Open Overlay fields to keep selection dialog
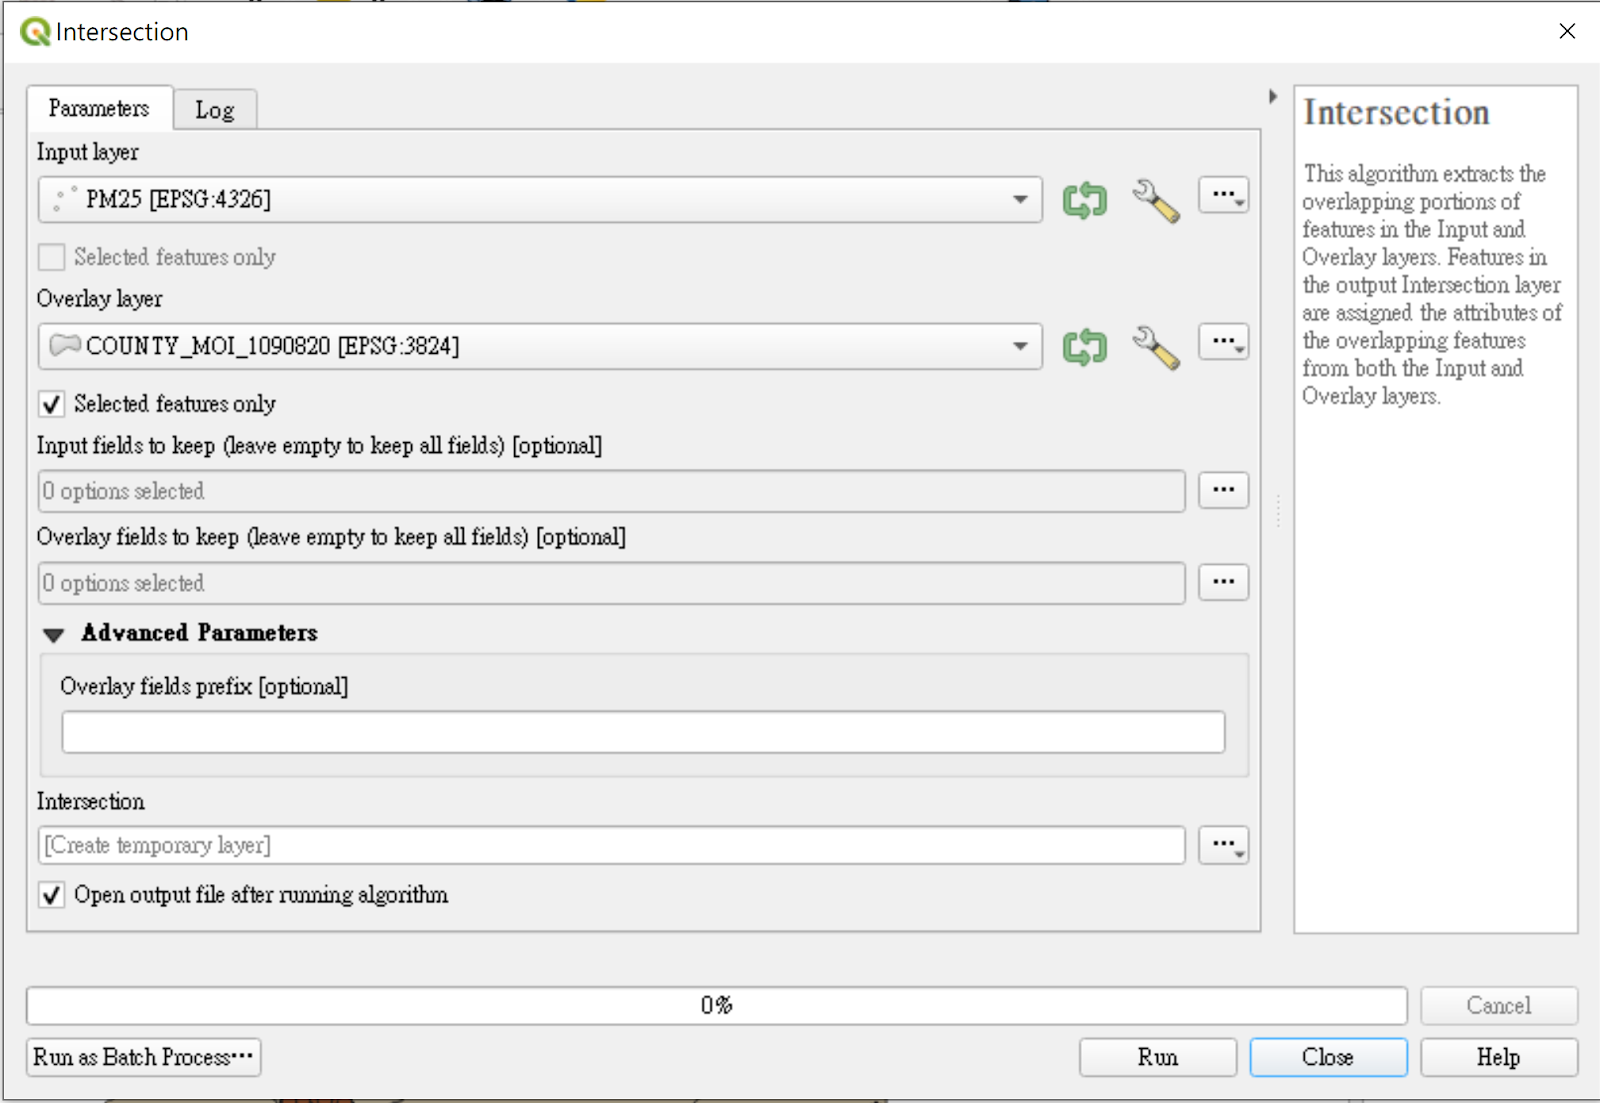Viewport: 1600px width, 1103px height. click(1224, 582)
